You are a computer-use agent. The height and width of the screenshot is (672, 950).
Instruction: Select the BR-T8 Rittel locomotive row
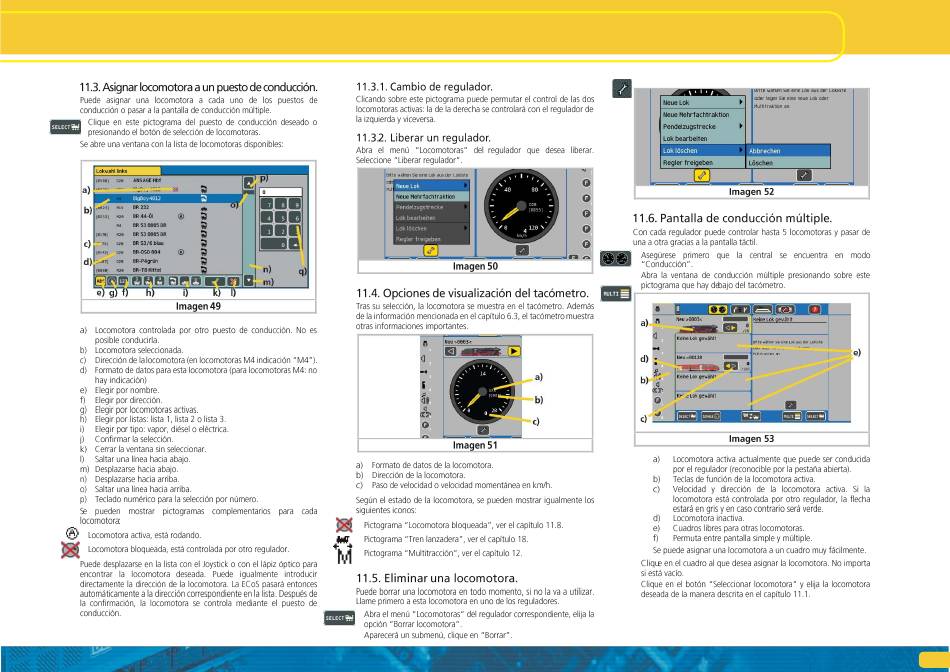168,270
